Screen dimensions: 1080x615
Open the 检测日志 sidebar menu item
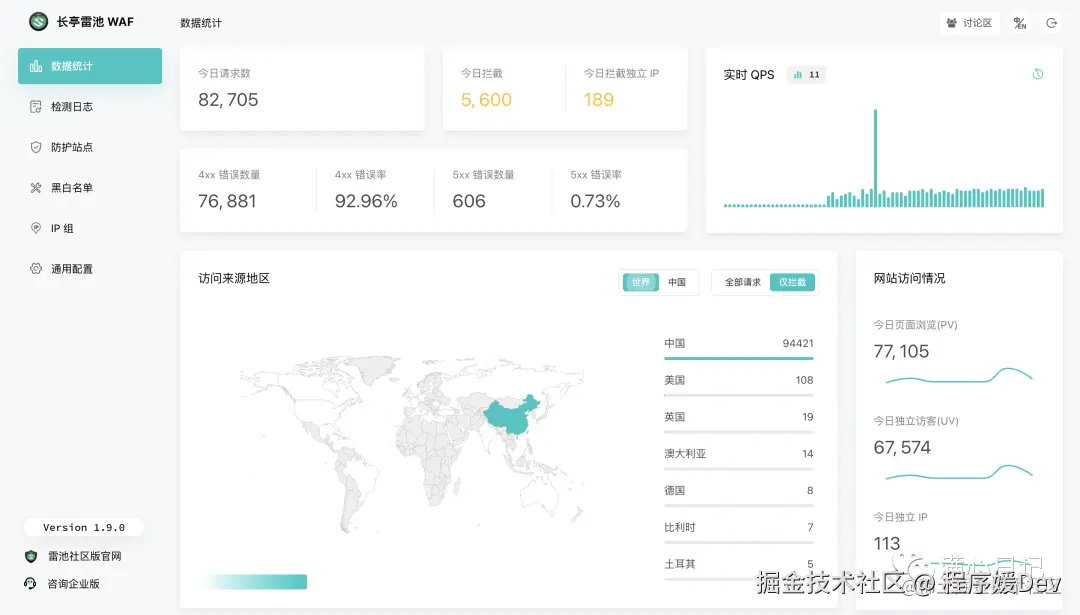coord(90,107)
